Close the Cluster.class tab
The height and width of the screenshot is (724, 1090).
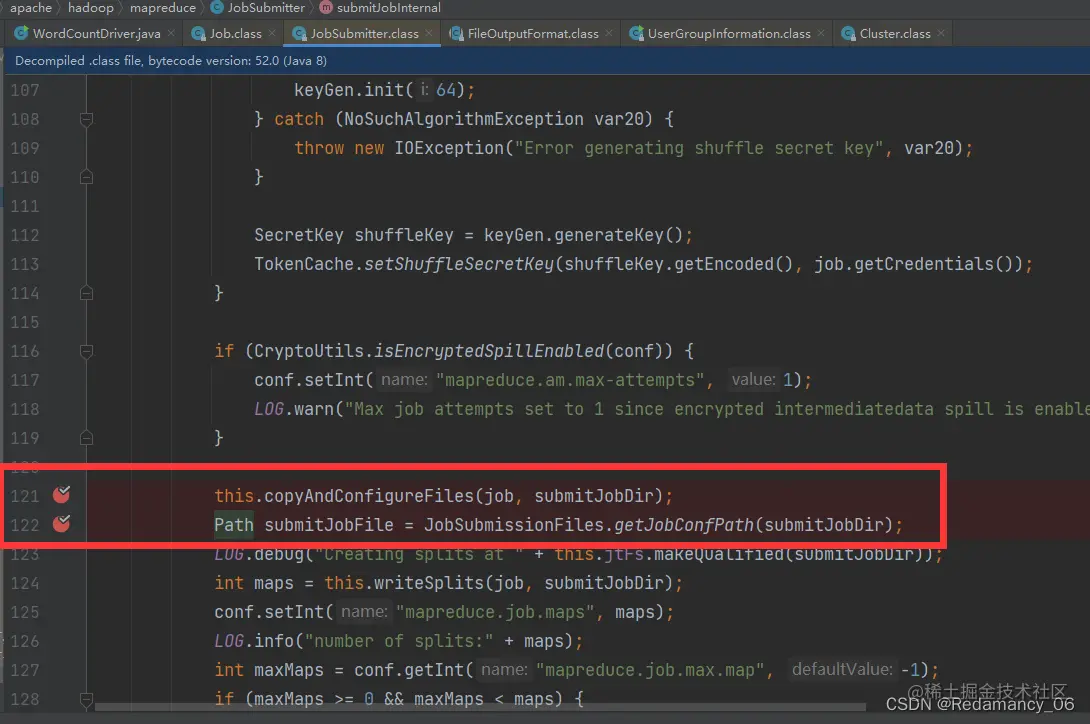tap(941, 33)
